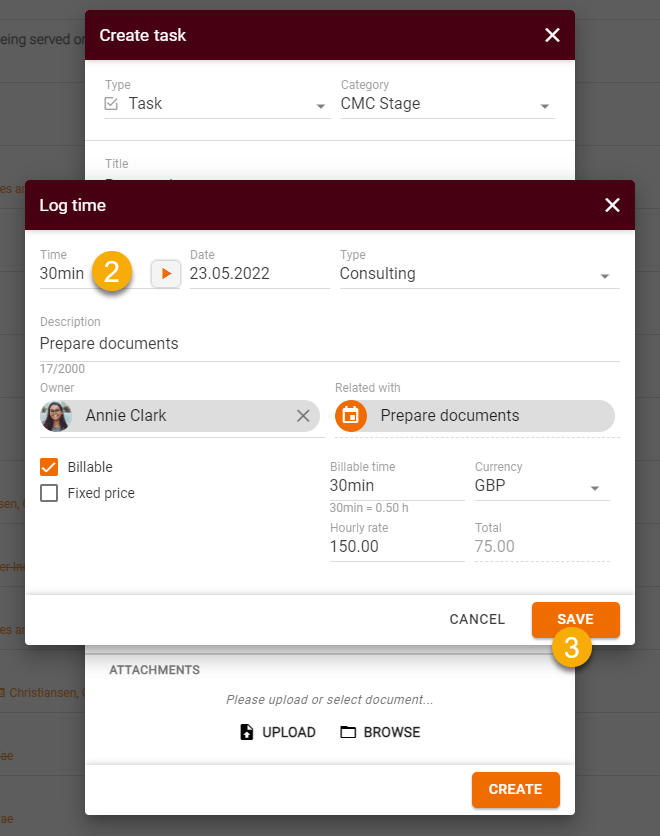Uncheck the Billable checkbox

[x=49, y=467]
